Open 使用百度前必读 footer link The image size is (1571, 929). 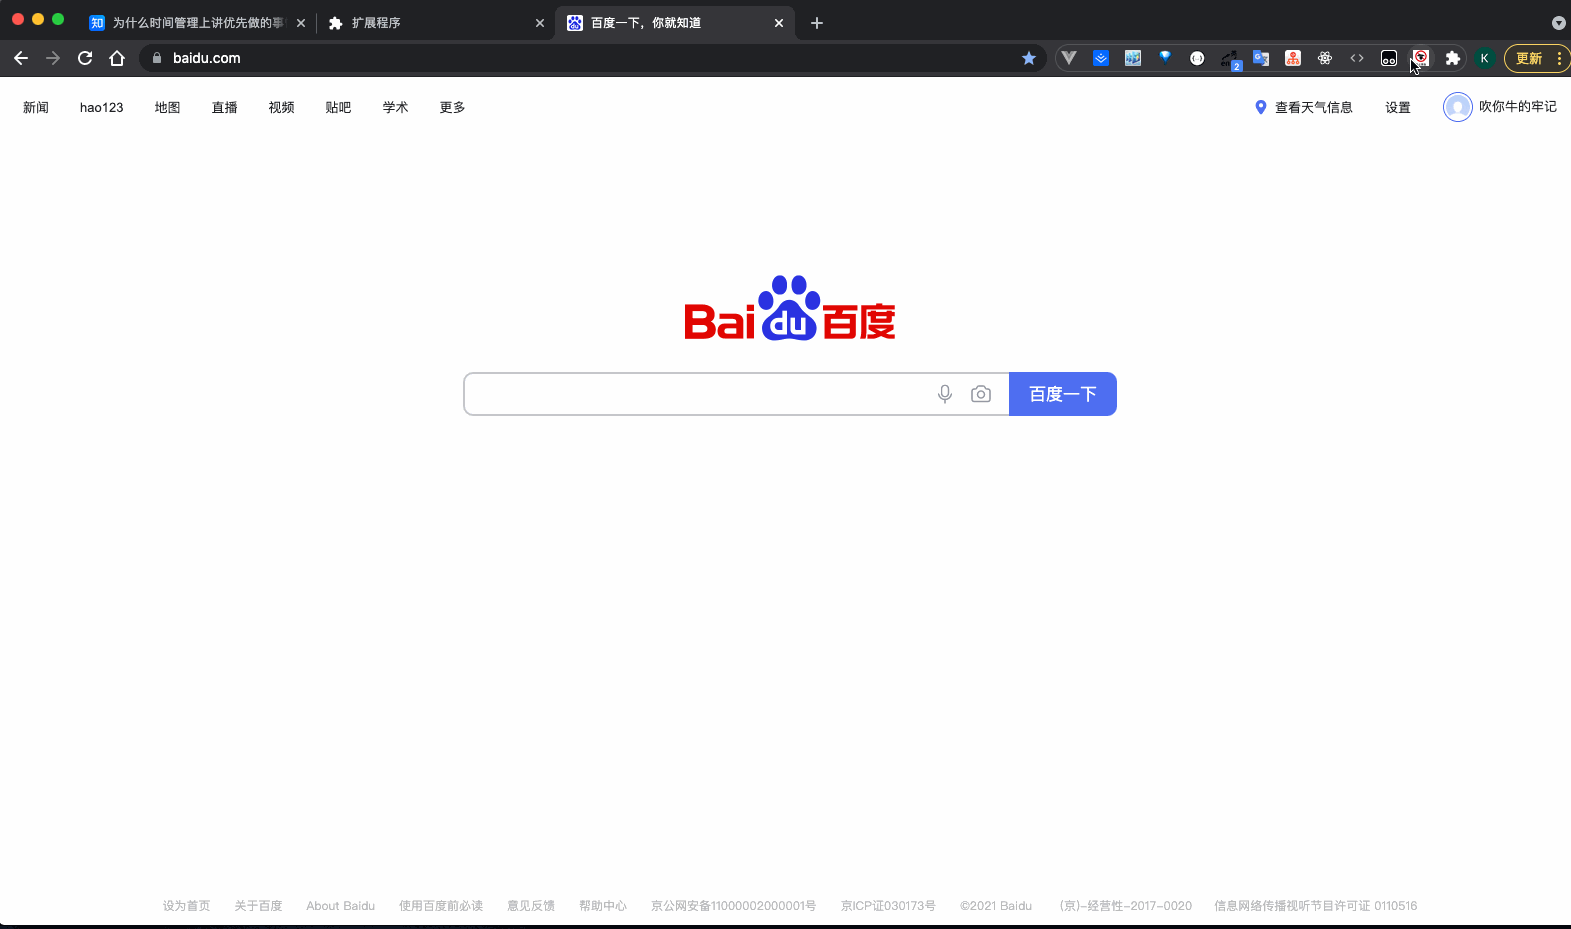click(x=441, y=906)
